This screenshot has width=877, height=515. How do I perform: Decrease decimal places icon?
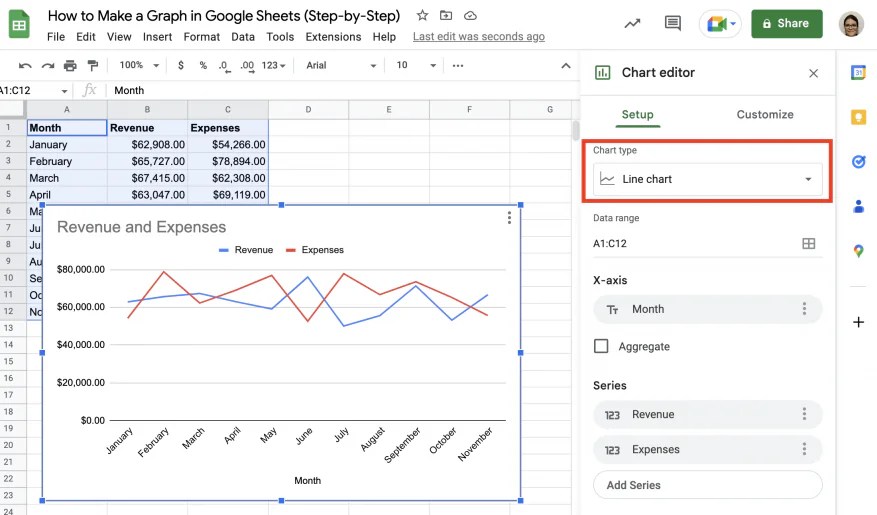tap(224, 66)
